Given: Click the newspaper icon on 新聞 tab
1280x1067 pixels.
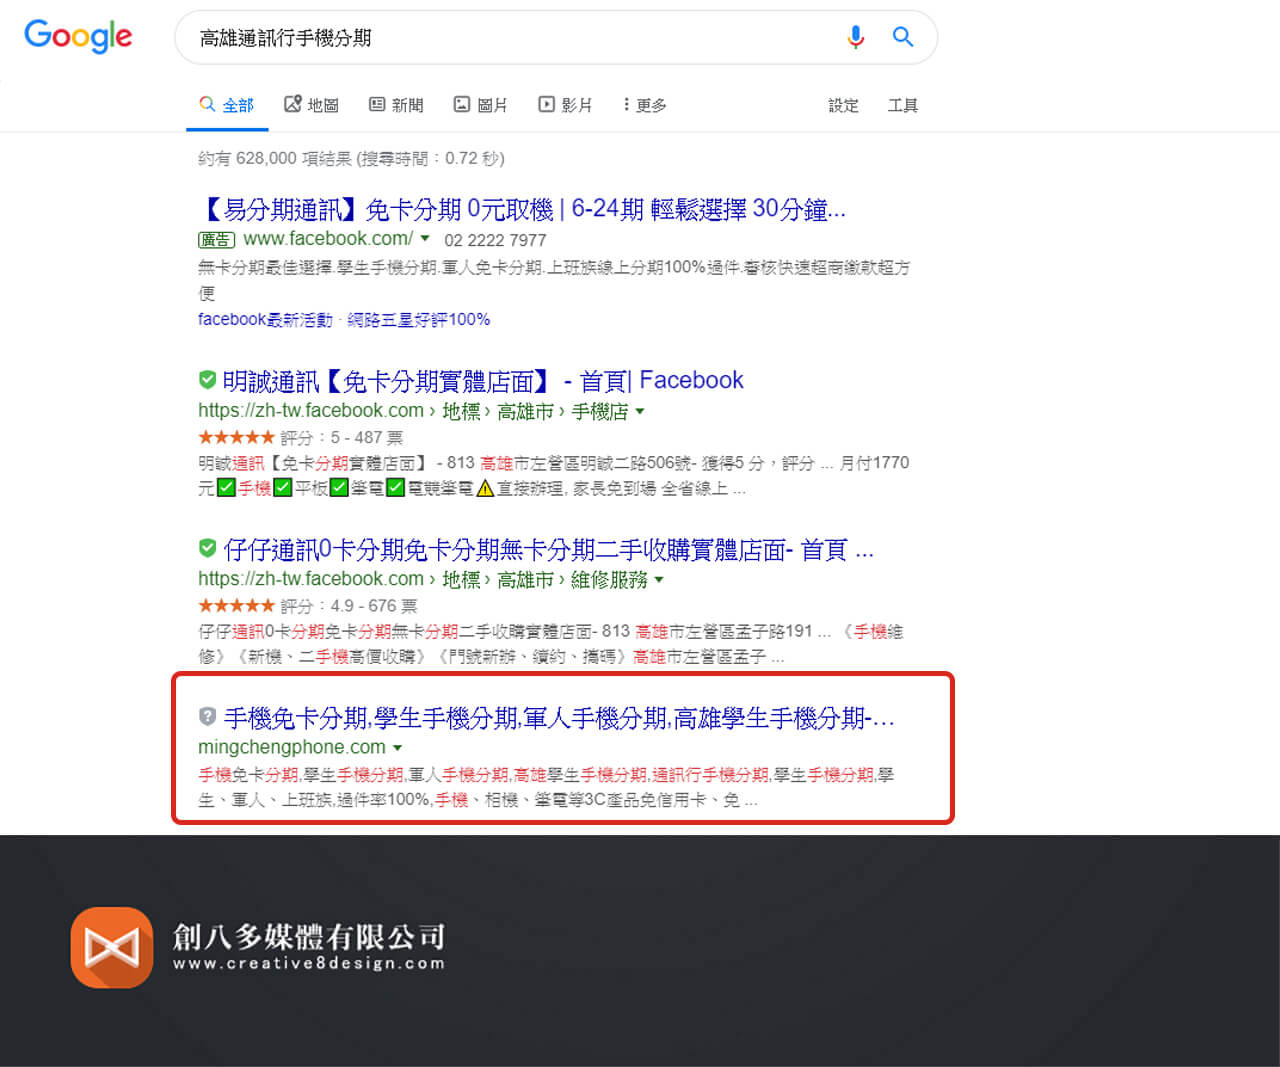Looking at the screenshot, I should point(377,104).
